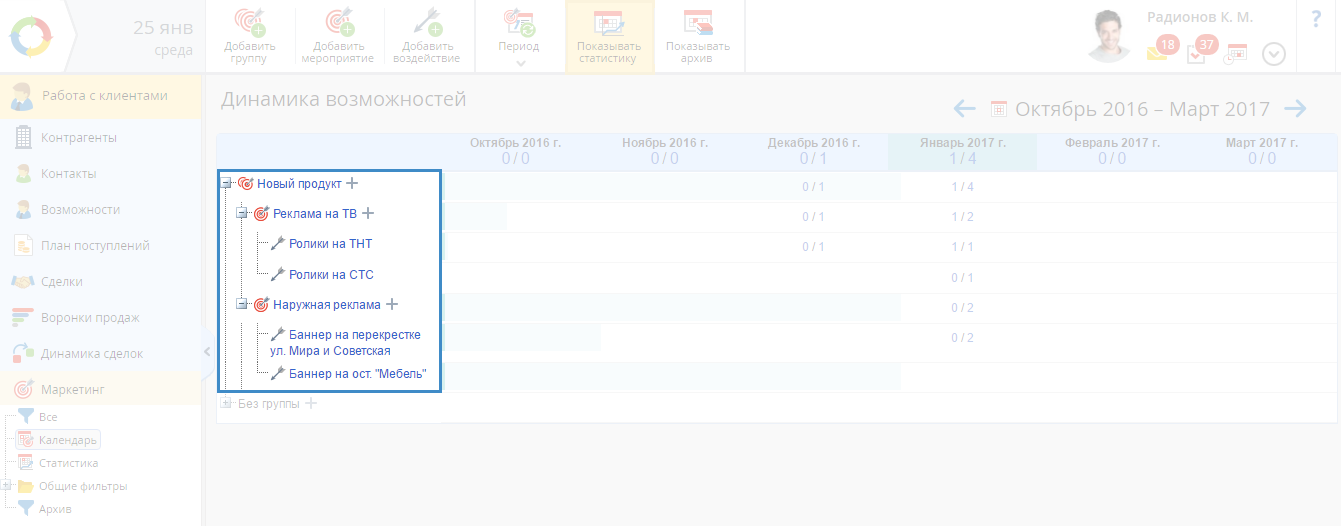Click the Октябрь 2016 – Март 2017 range text
The height and width of the screenshot is (526, 1341).
(x=1143, y=109)
